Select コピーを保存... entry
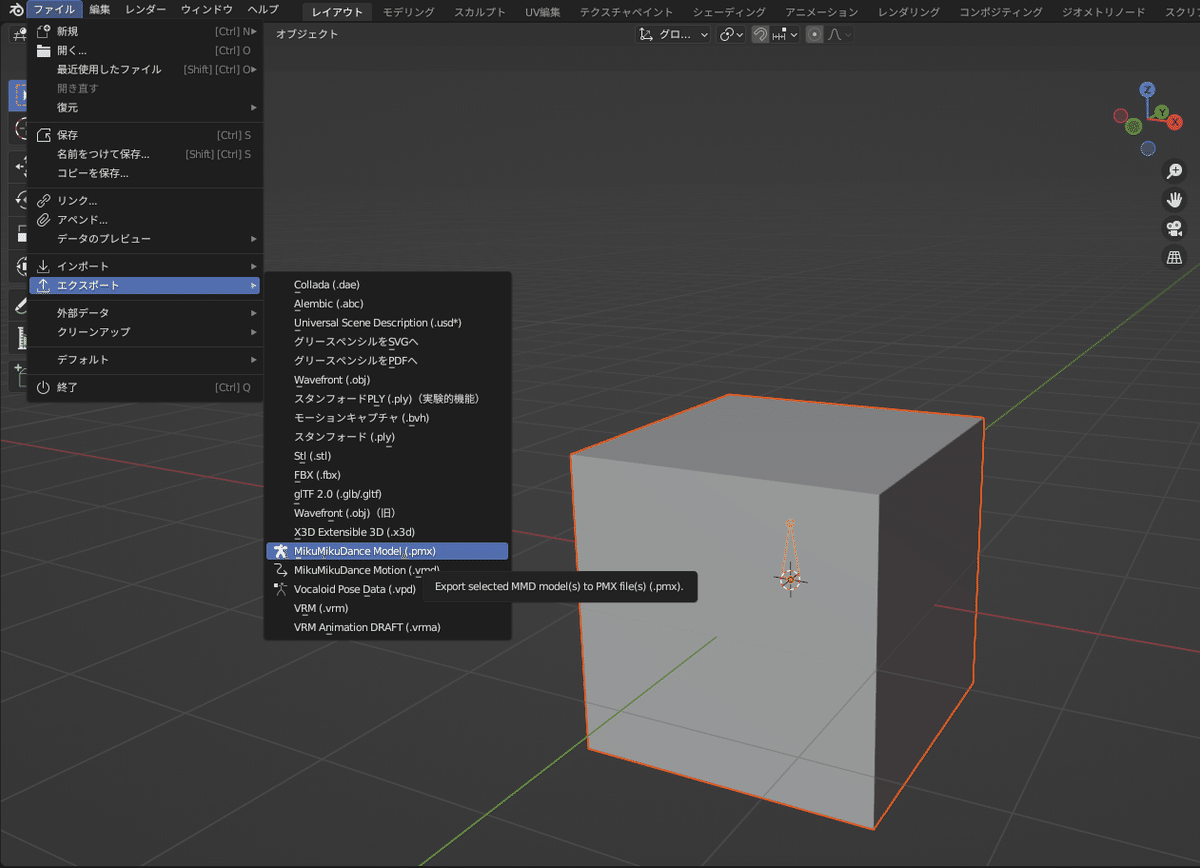Image resolution: width=1200 pixels, height=868 pixels. point(145,173)
